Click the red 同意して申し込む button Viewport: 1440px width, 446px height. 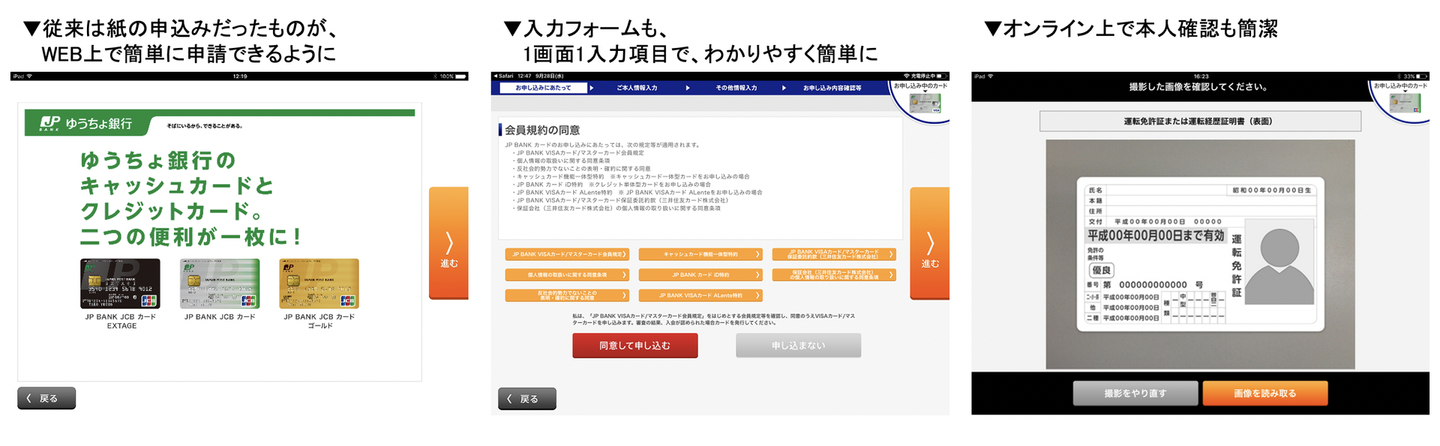pos(635,345)
